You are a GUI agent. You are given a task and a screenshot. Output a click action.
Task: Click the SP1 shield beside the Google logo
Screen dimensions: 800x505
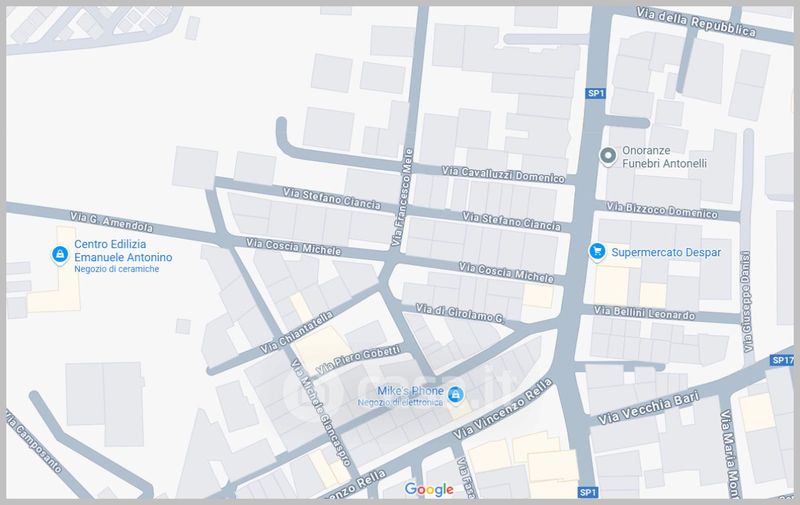(x=589, y=492)
